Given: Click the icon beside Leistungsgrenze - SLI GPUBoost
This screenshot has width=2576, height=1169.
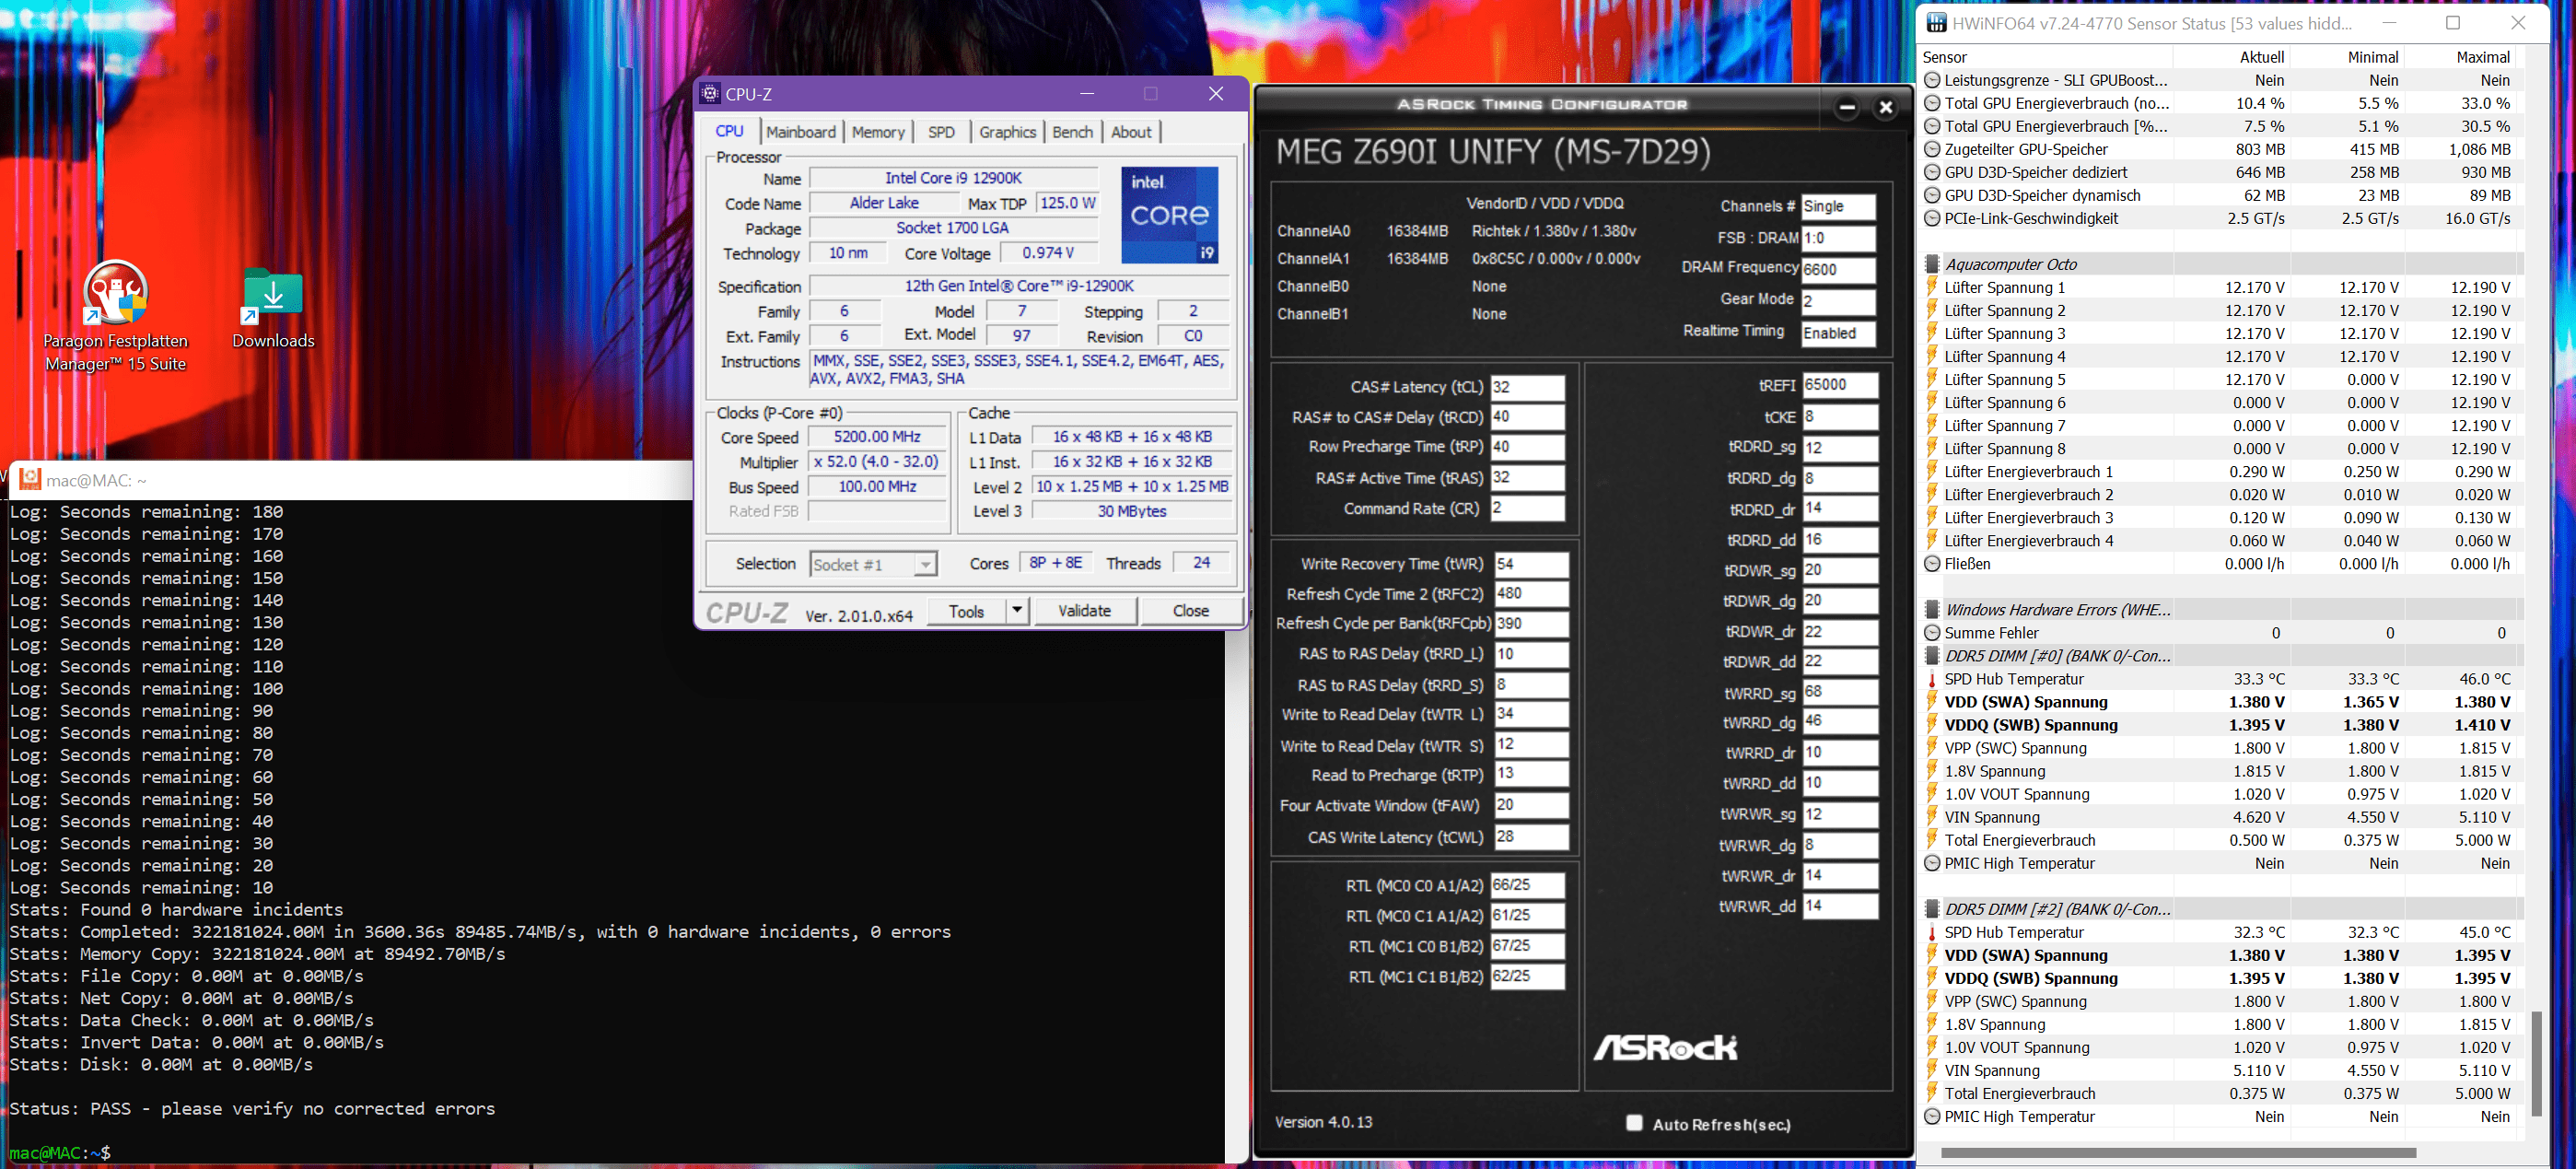Looking at the screenshot, I should pyautogui.click(x=1932, y=80).
